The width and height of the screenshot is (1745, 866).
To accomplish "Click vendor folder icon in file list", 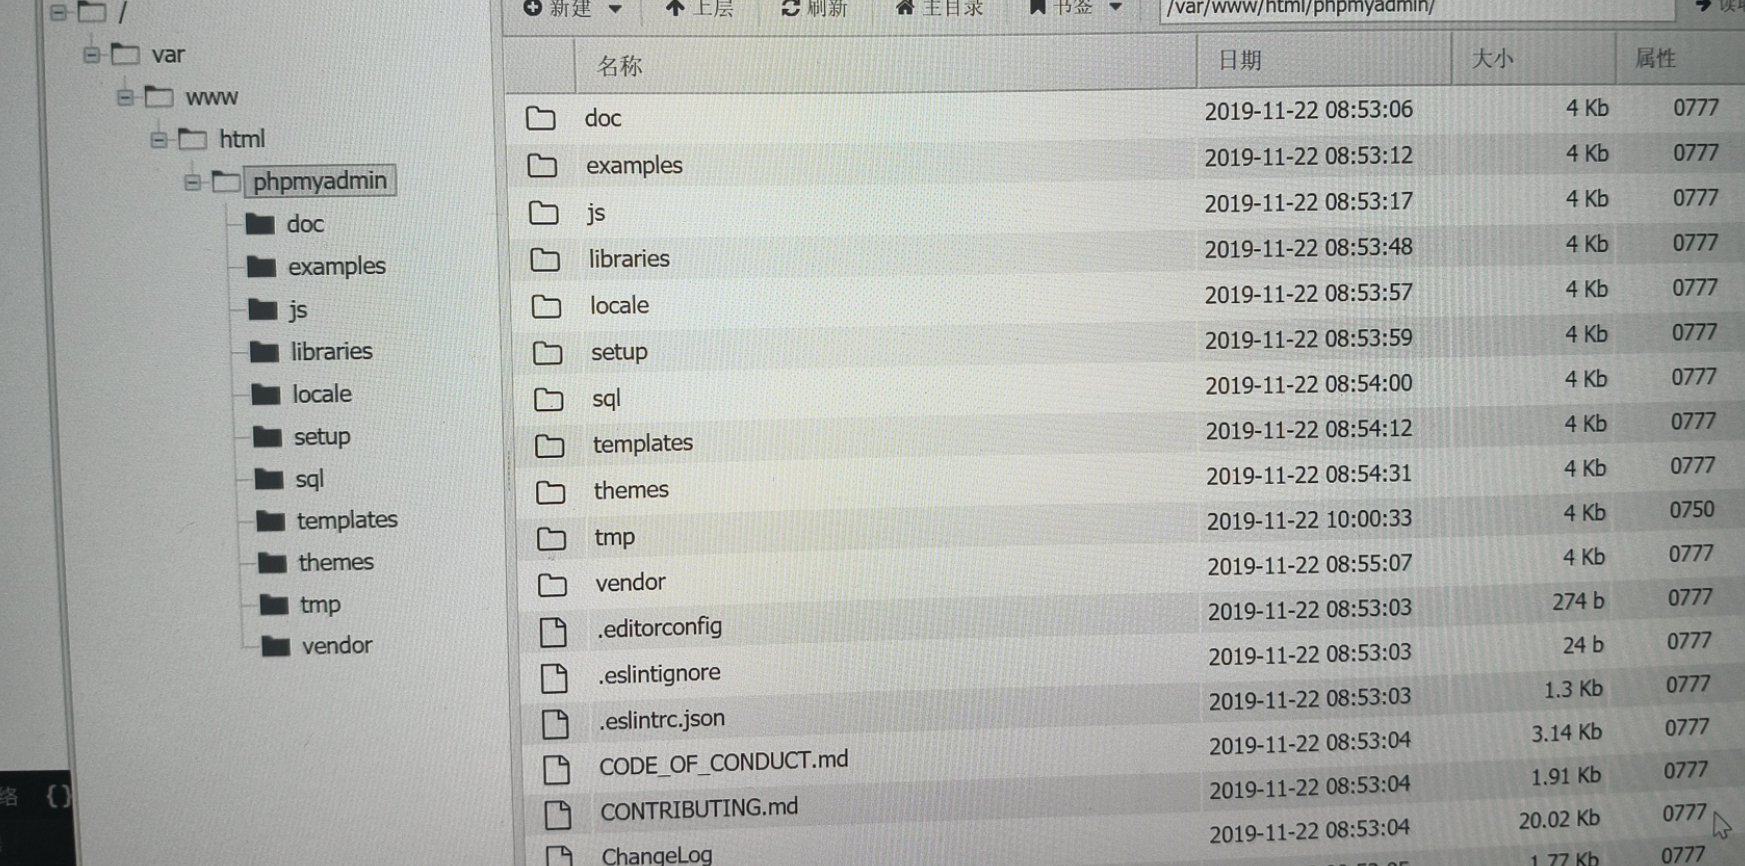I will (552, 585).
